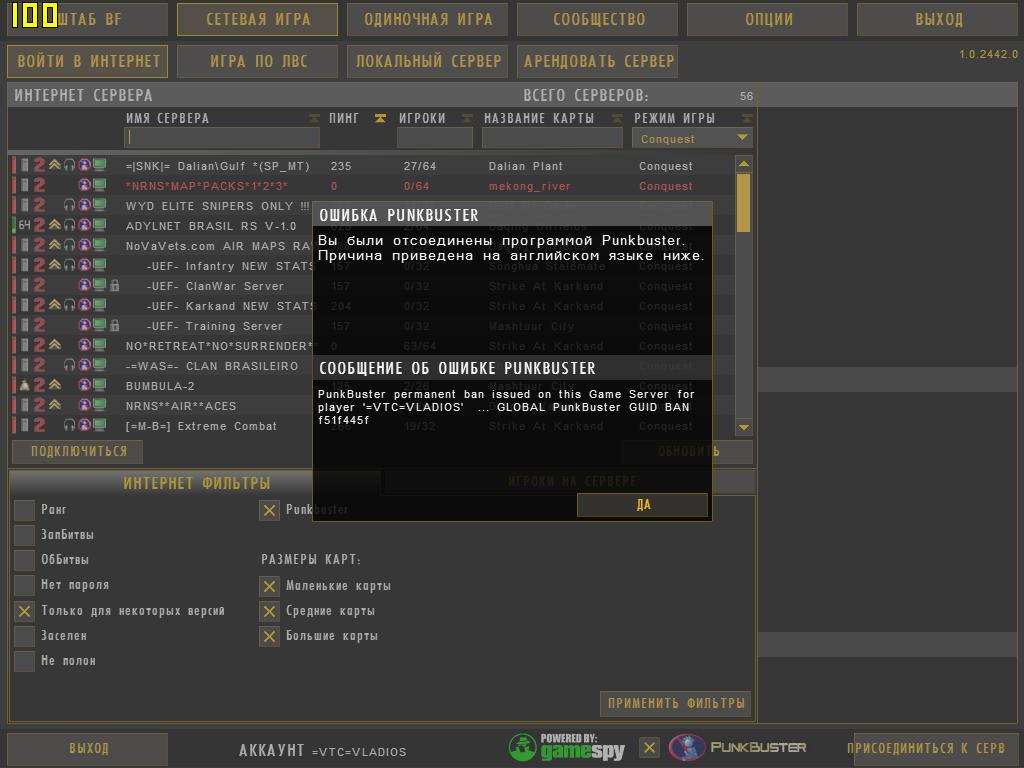1024x768 pixels.
Task: Enable the Ранг filter checkbox
Action: click(25, 510)
